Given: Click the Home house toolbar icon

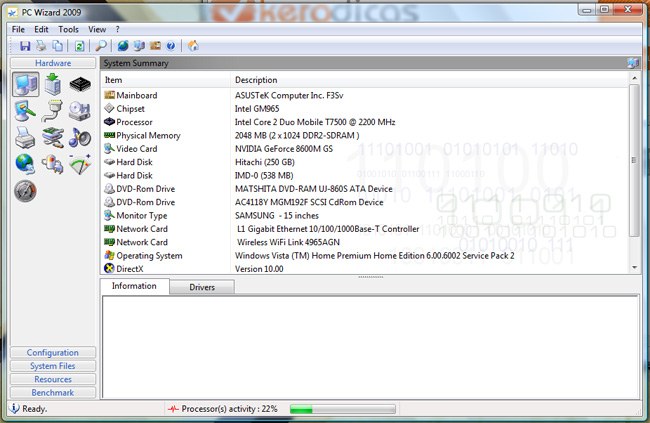Looking at the screenshot, I should click(x=193, y=46).
